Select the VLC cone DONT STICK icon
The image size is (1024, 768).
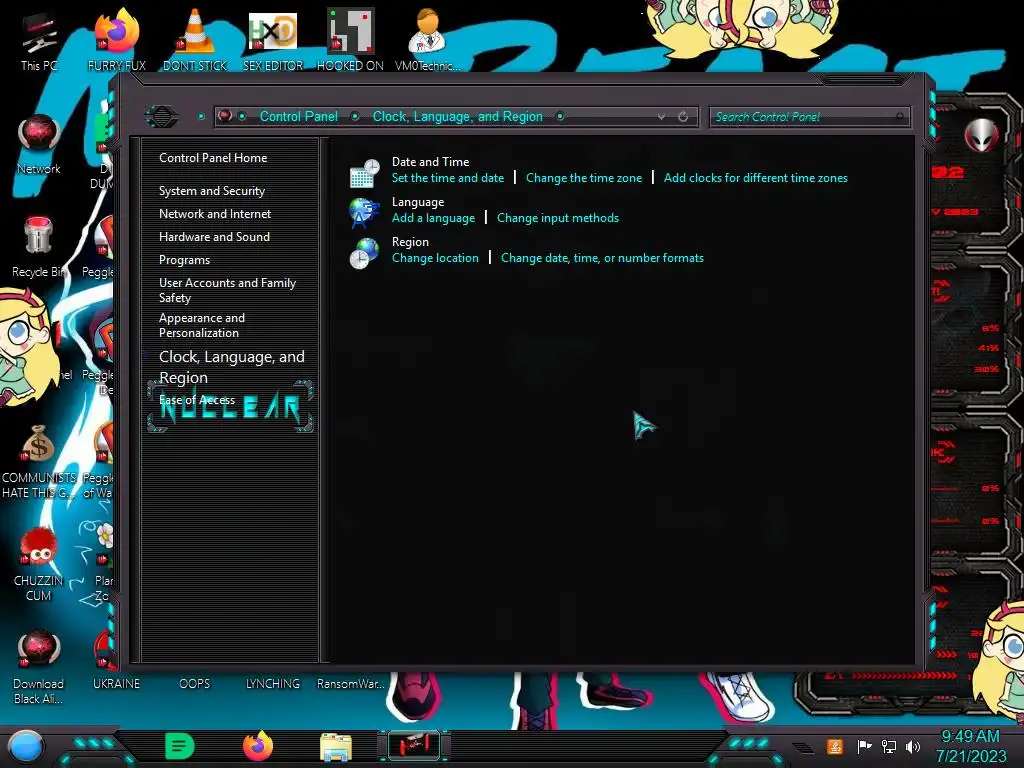pos(195,41)
